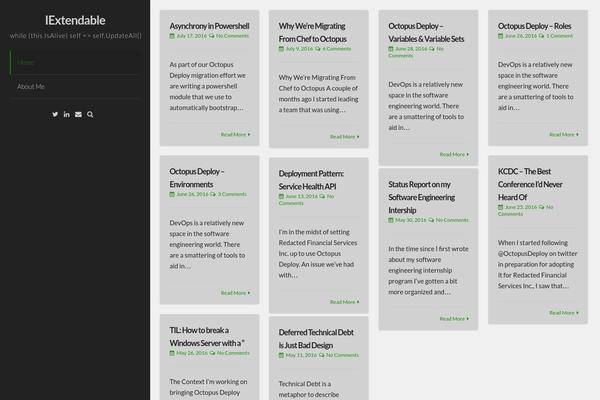Image resolution: width=600 pixels, height=400 pixels.
Task: Click the May 30, 2016 date link
Action: point(411,220)
